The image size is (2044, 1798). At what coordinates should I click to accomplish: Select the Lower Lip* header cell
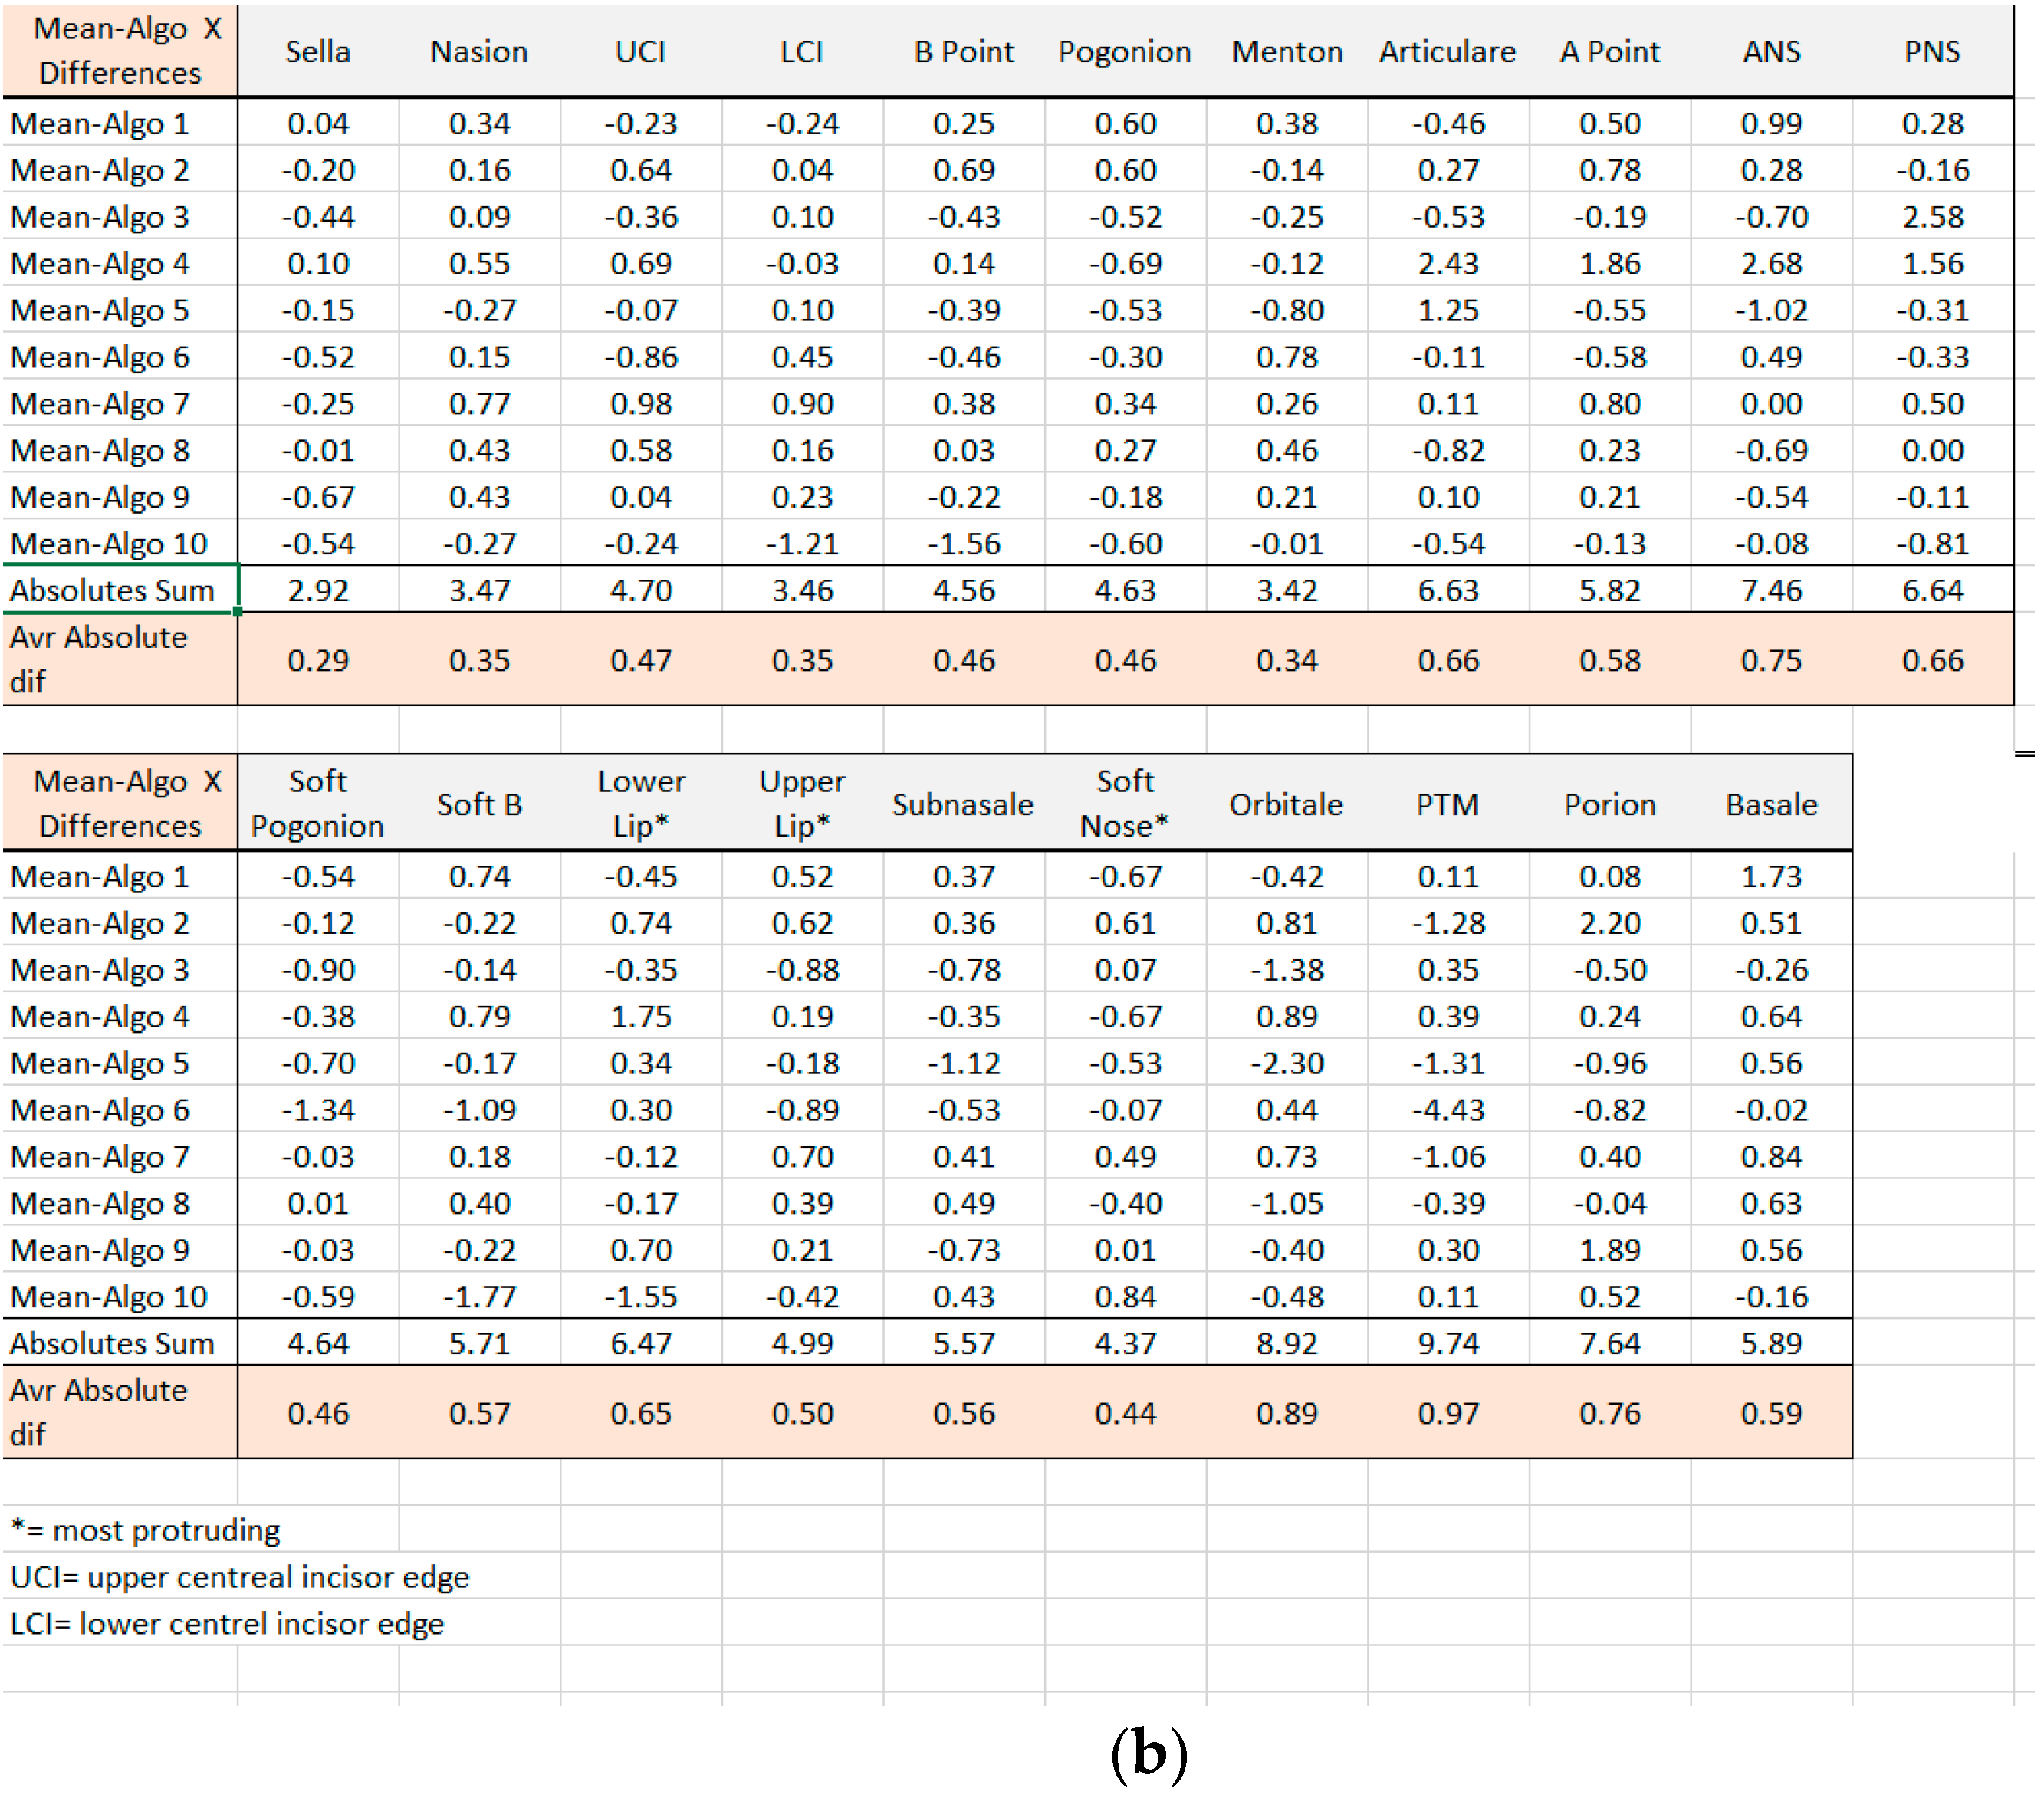[641, 803]
